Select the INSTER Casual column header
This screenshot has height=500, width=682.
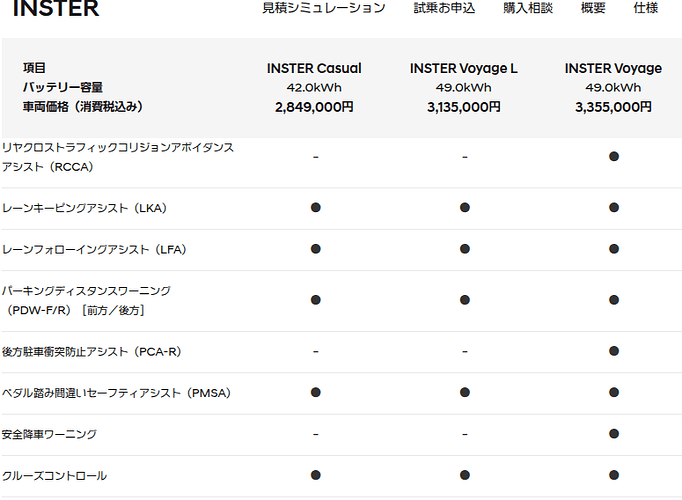click(314, 68)
